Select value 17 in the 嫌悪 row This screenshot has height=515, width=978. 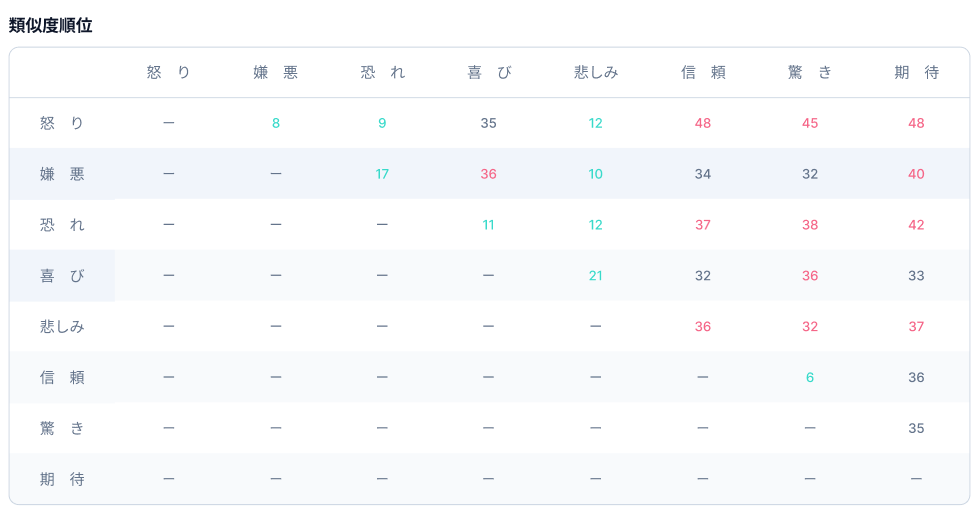[382, 174]
